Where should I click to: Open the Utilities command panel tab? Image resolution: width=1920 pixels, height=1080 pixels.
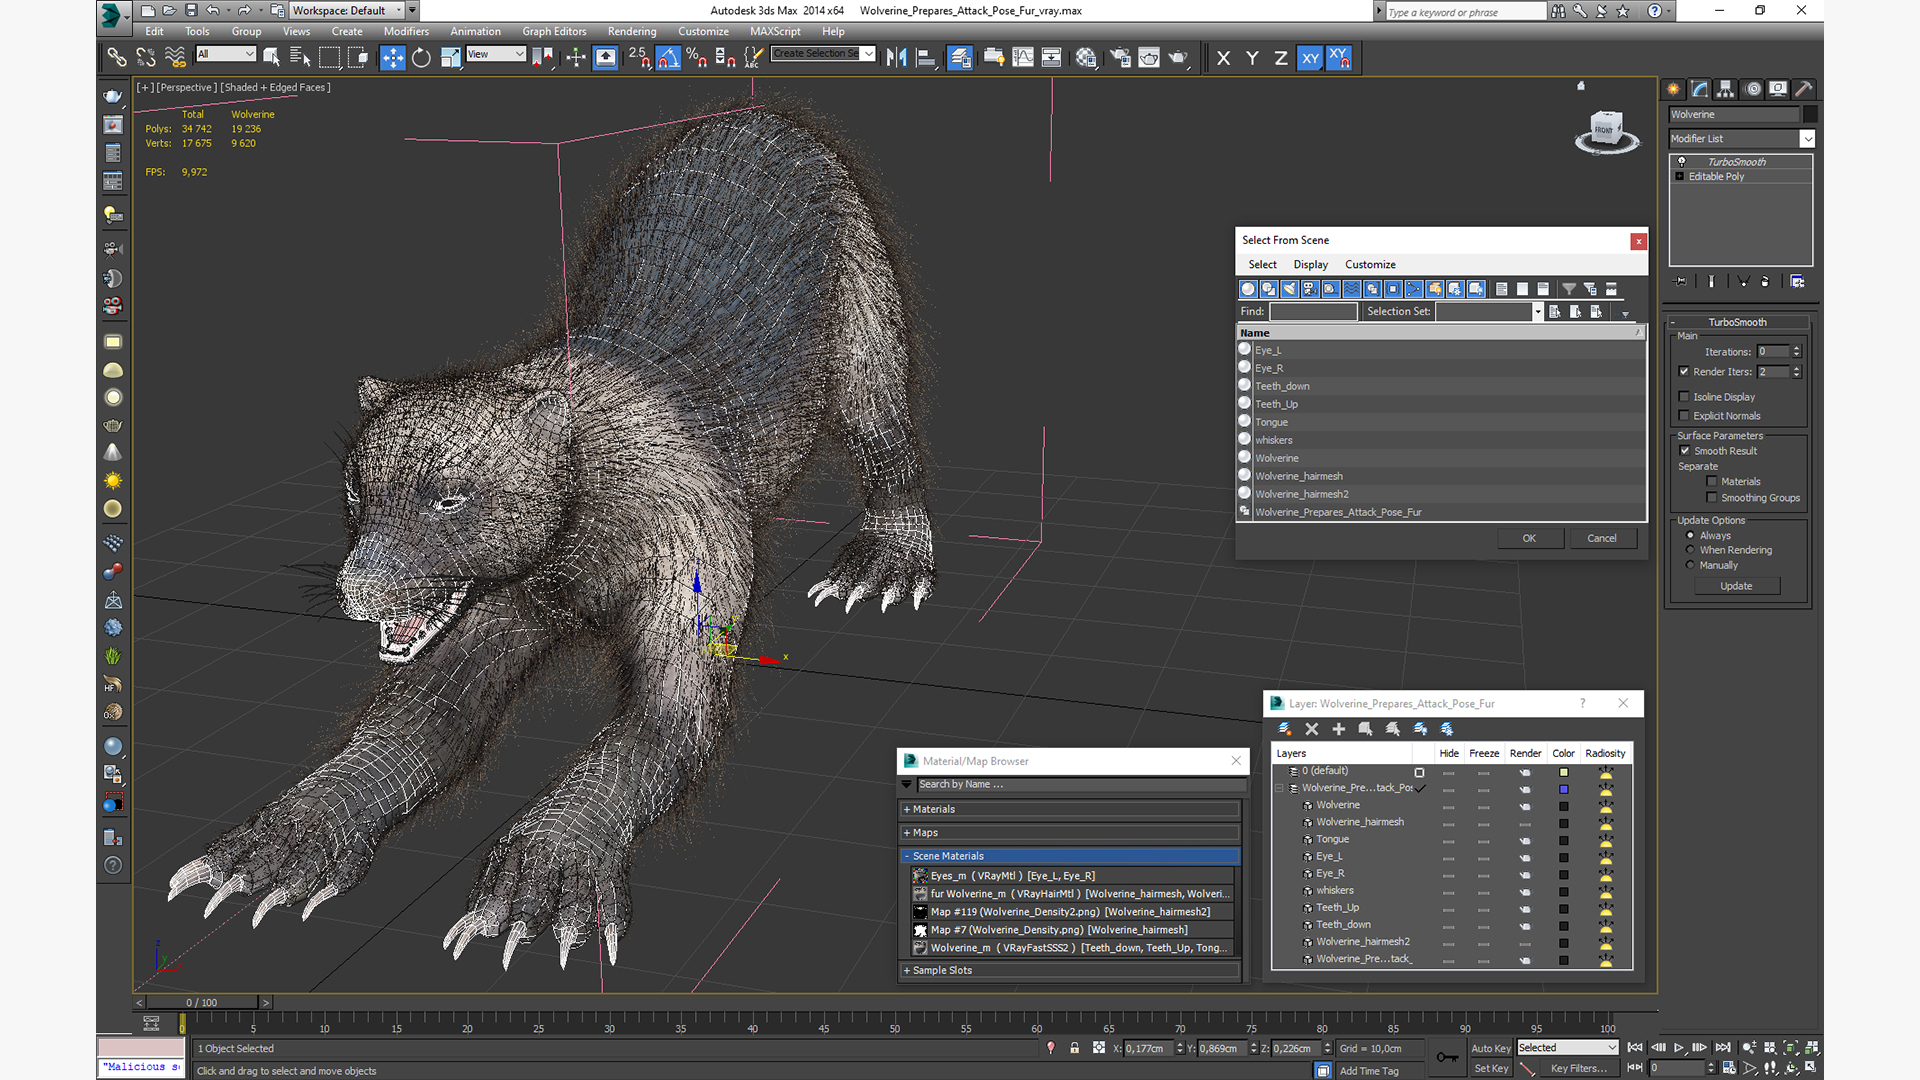tap(1804, 89)
